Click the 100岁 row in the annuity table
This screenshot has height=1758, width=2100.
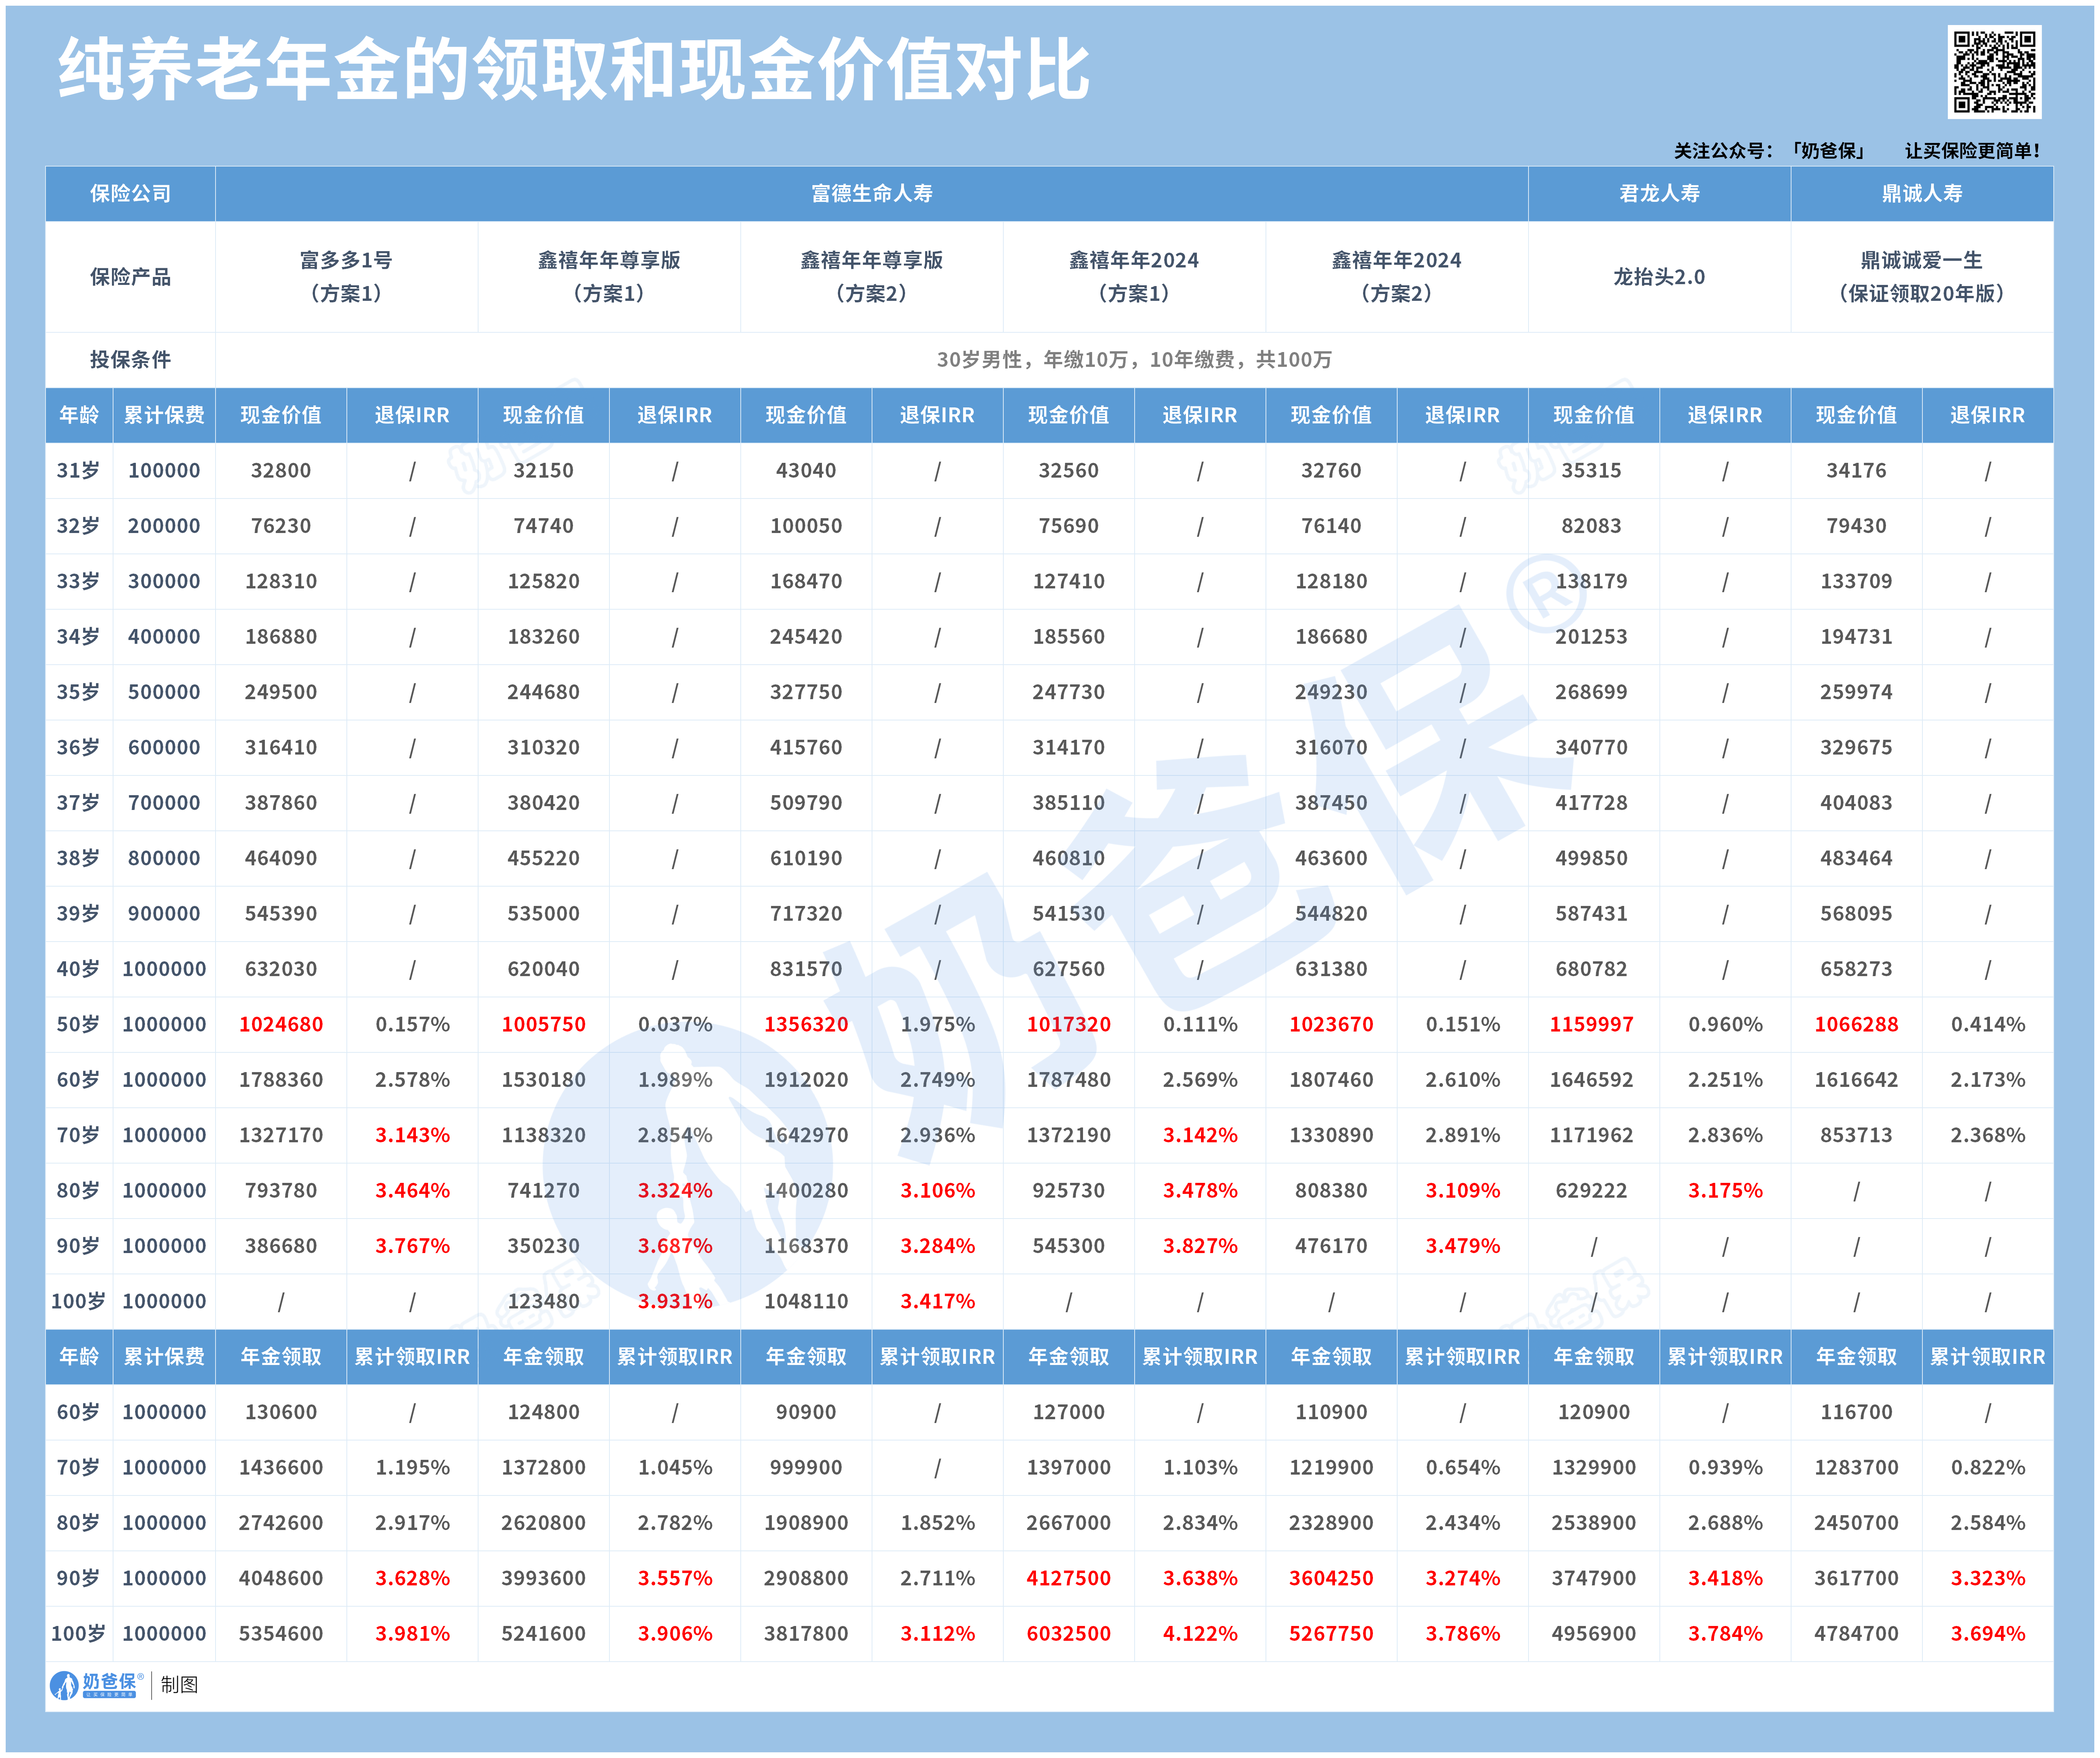[x=78, y=1633]
